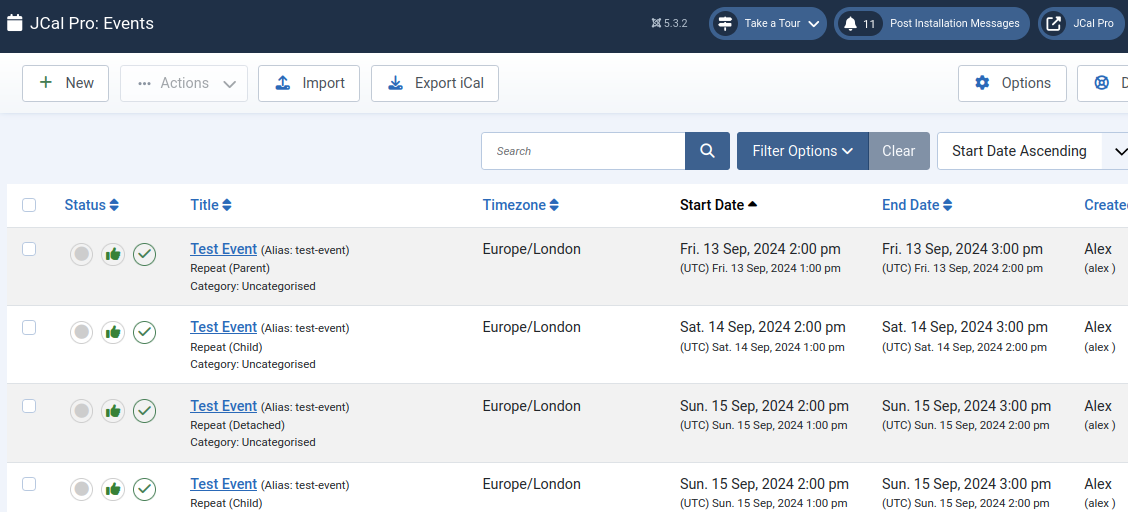Focus the Search input field
The image size is (1128, 512).
(583, 151)
